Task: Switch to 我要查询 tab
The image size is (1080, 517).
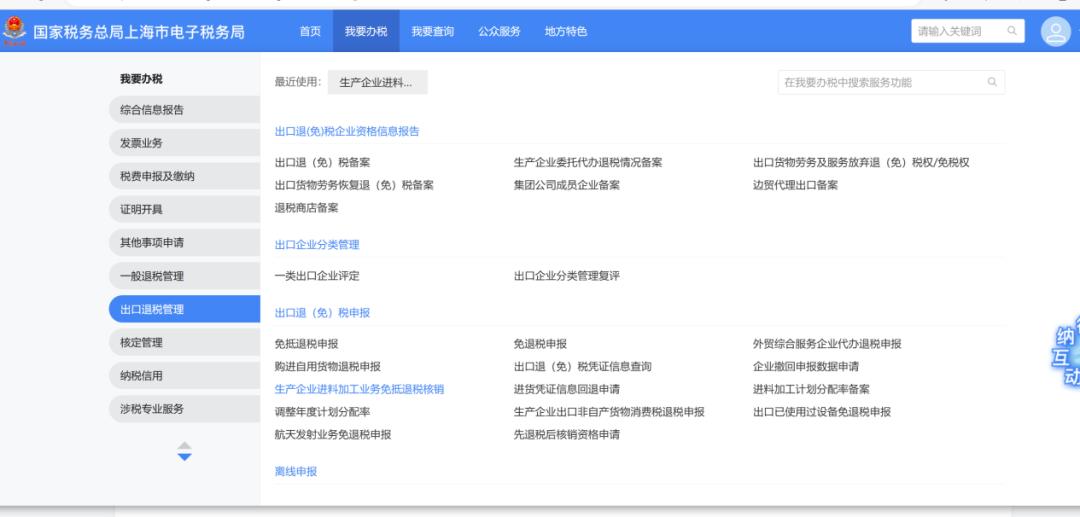Action: point(433,32)
